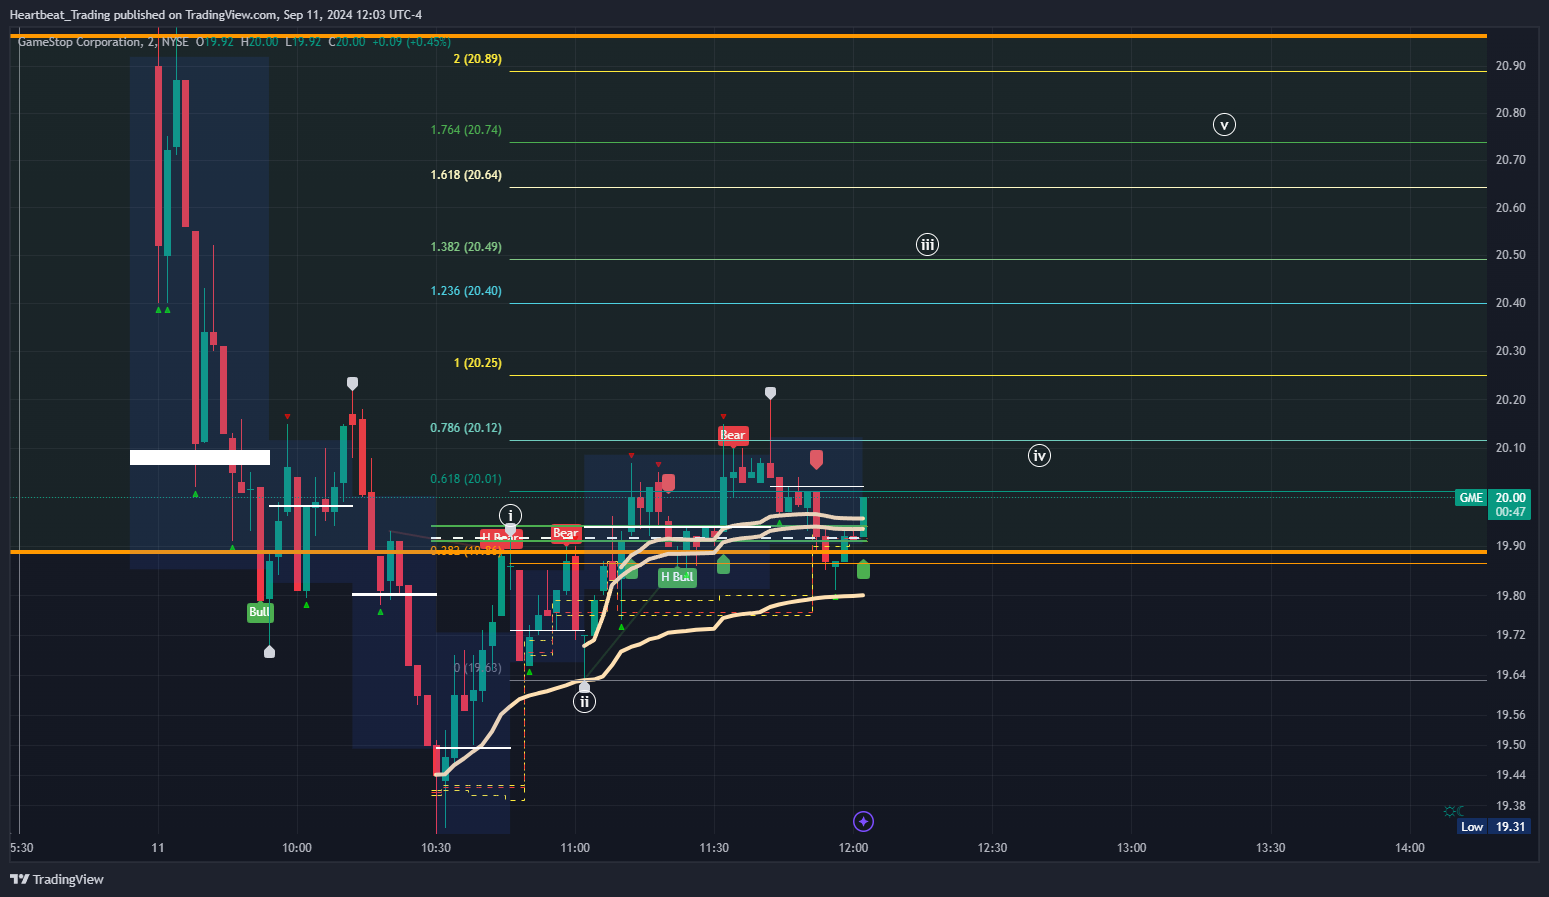1549x897 pixels.
Task: Click the GME symbol tag on price axis
Action: 1471,498
